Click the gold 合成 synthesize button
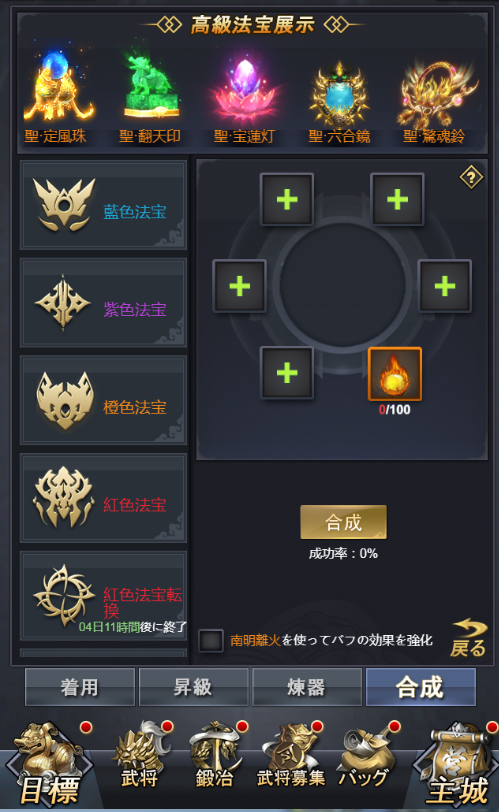499x812 pixels. click(x=344, y=522)
